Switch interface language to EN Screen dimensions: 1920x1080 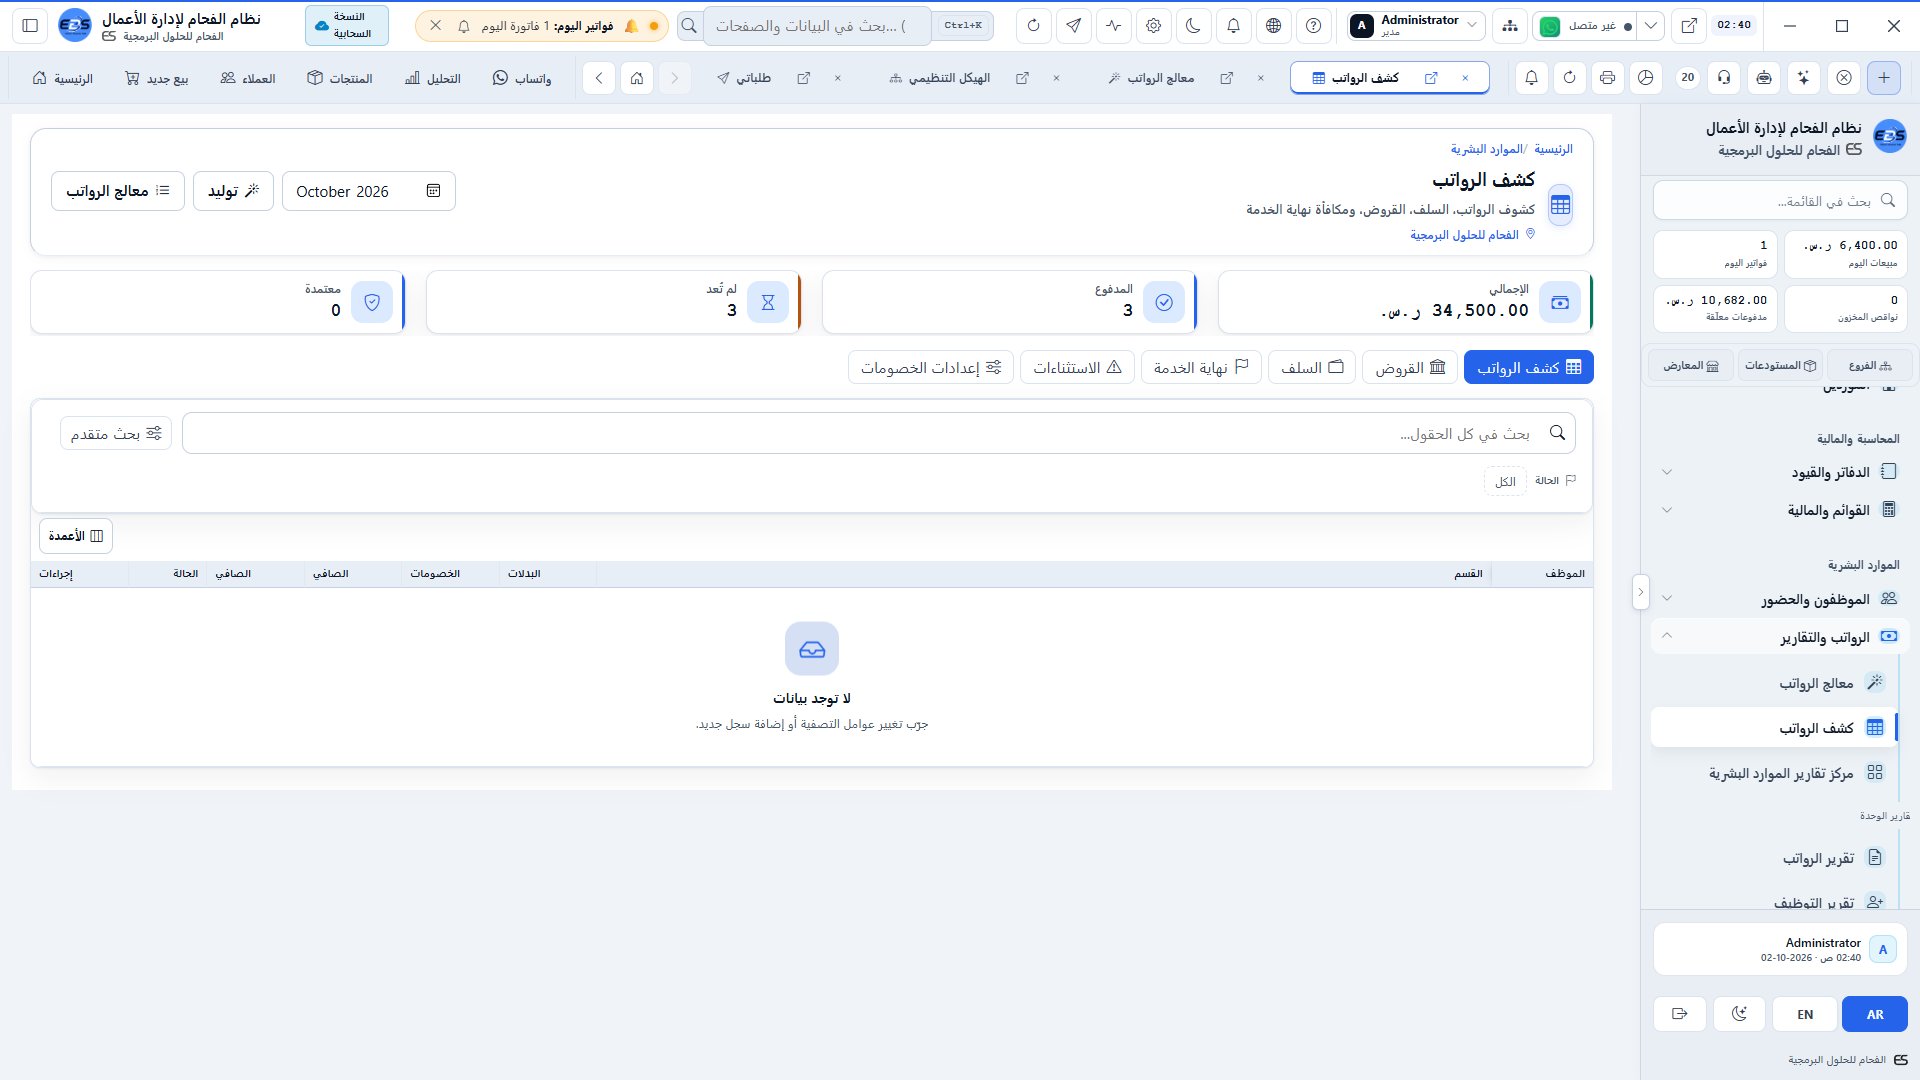pyautogui.click(x=1805, y=1014)
